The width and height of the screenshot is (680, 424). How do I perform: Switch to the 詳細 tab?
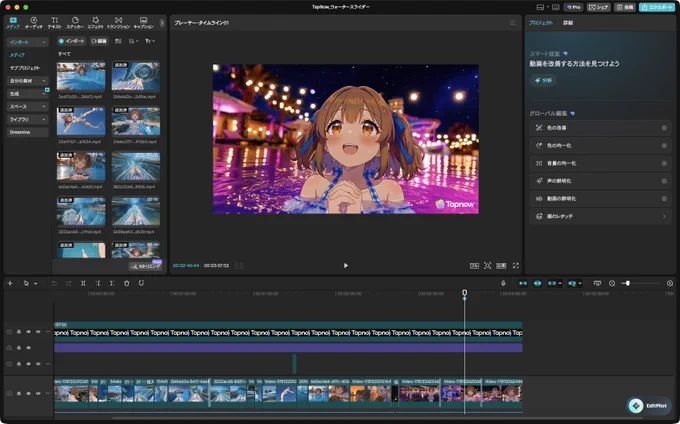[x=568, y=23]
